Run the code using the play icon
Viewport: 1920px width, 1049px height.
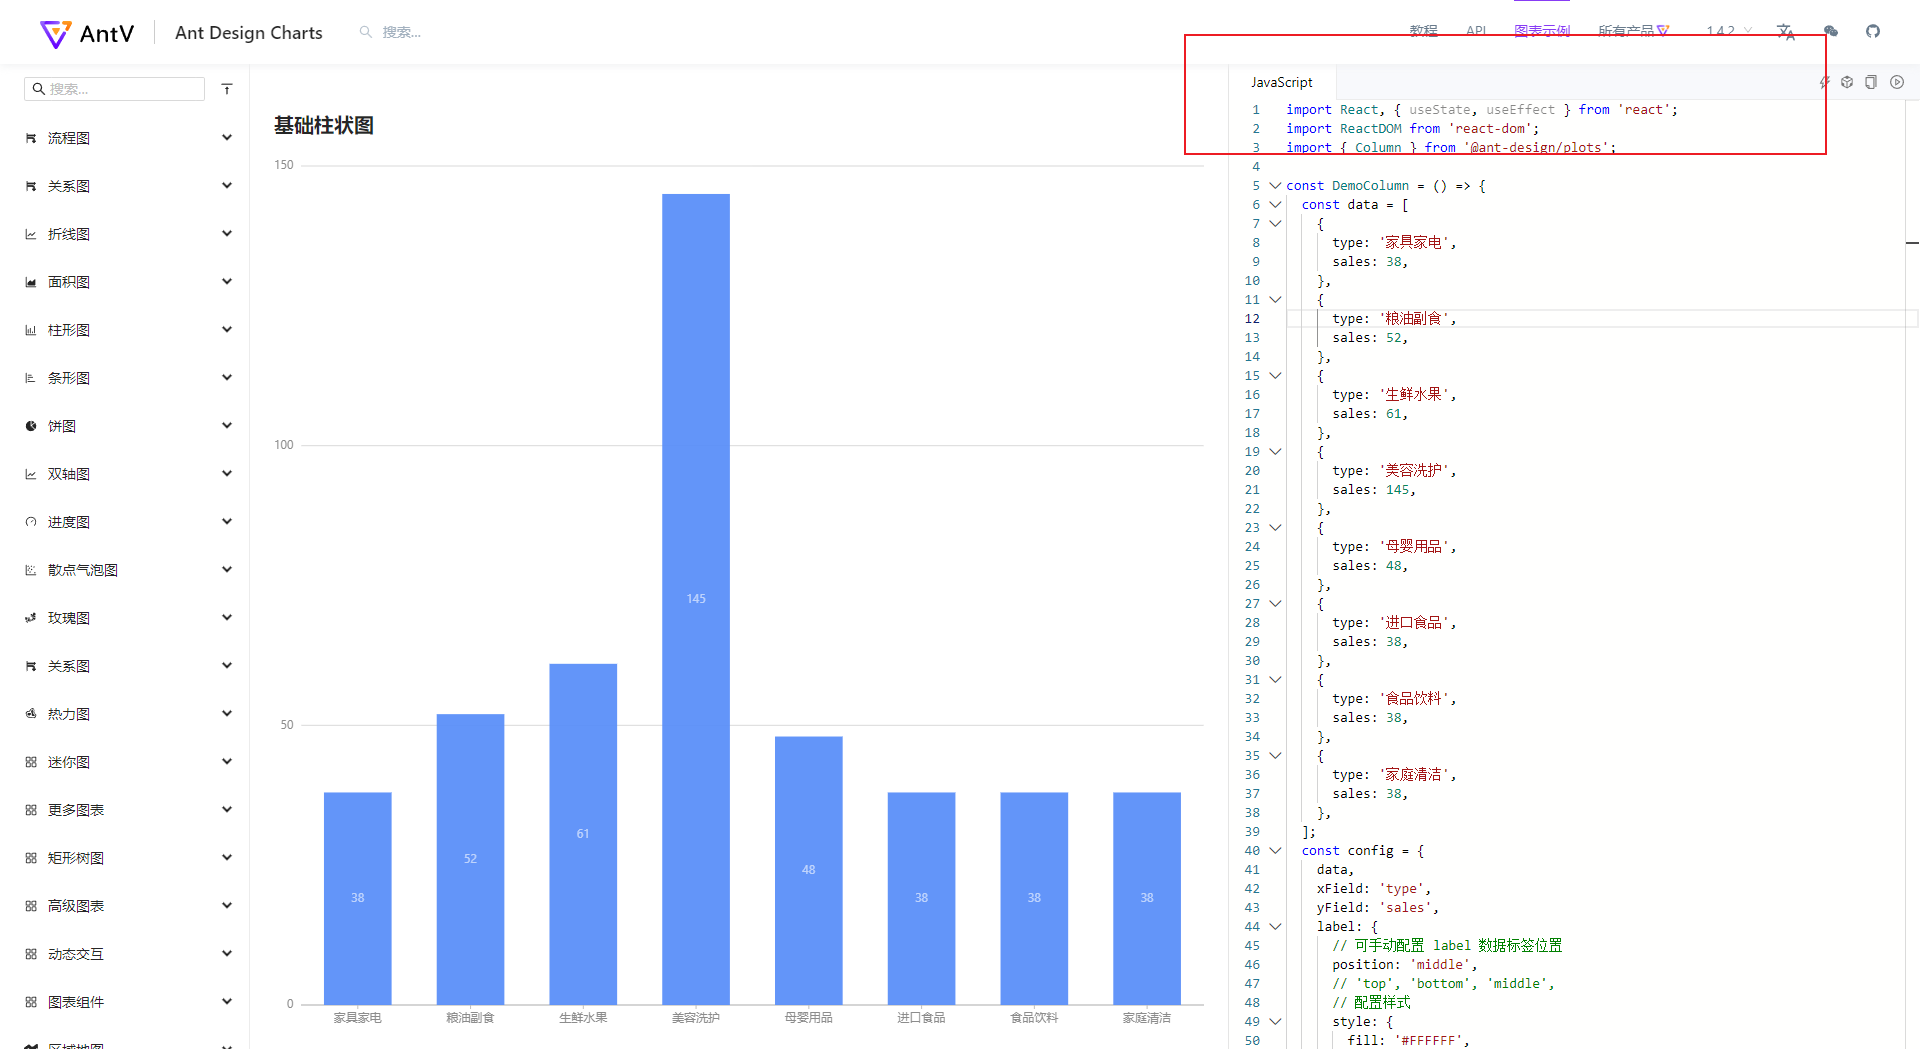point(1897,82)
